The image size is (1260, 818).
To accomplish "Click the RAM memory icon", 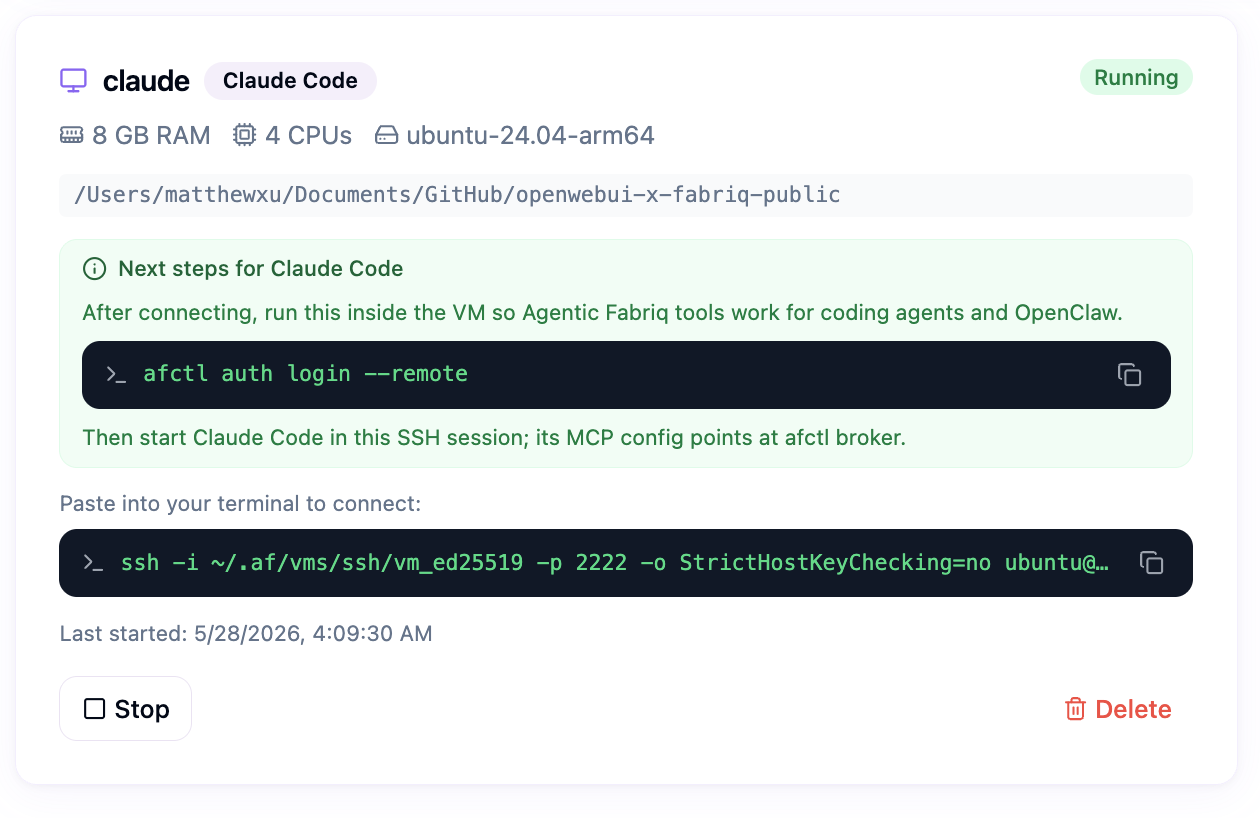I will 72,135.
